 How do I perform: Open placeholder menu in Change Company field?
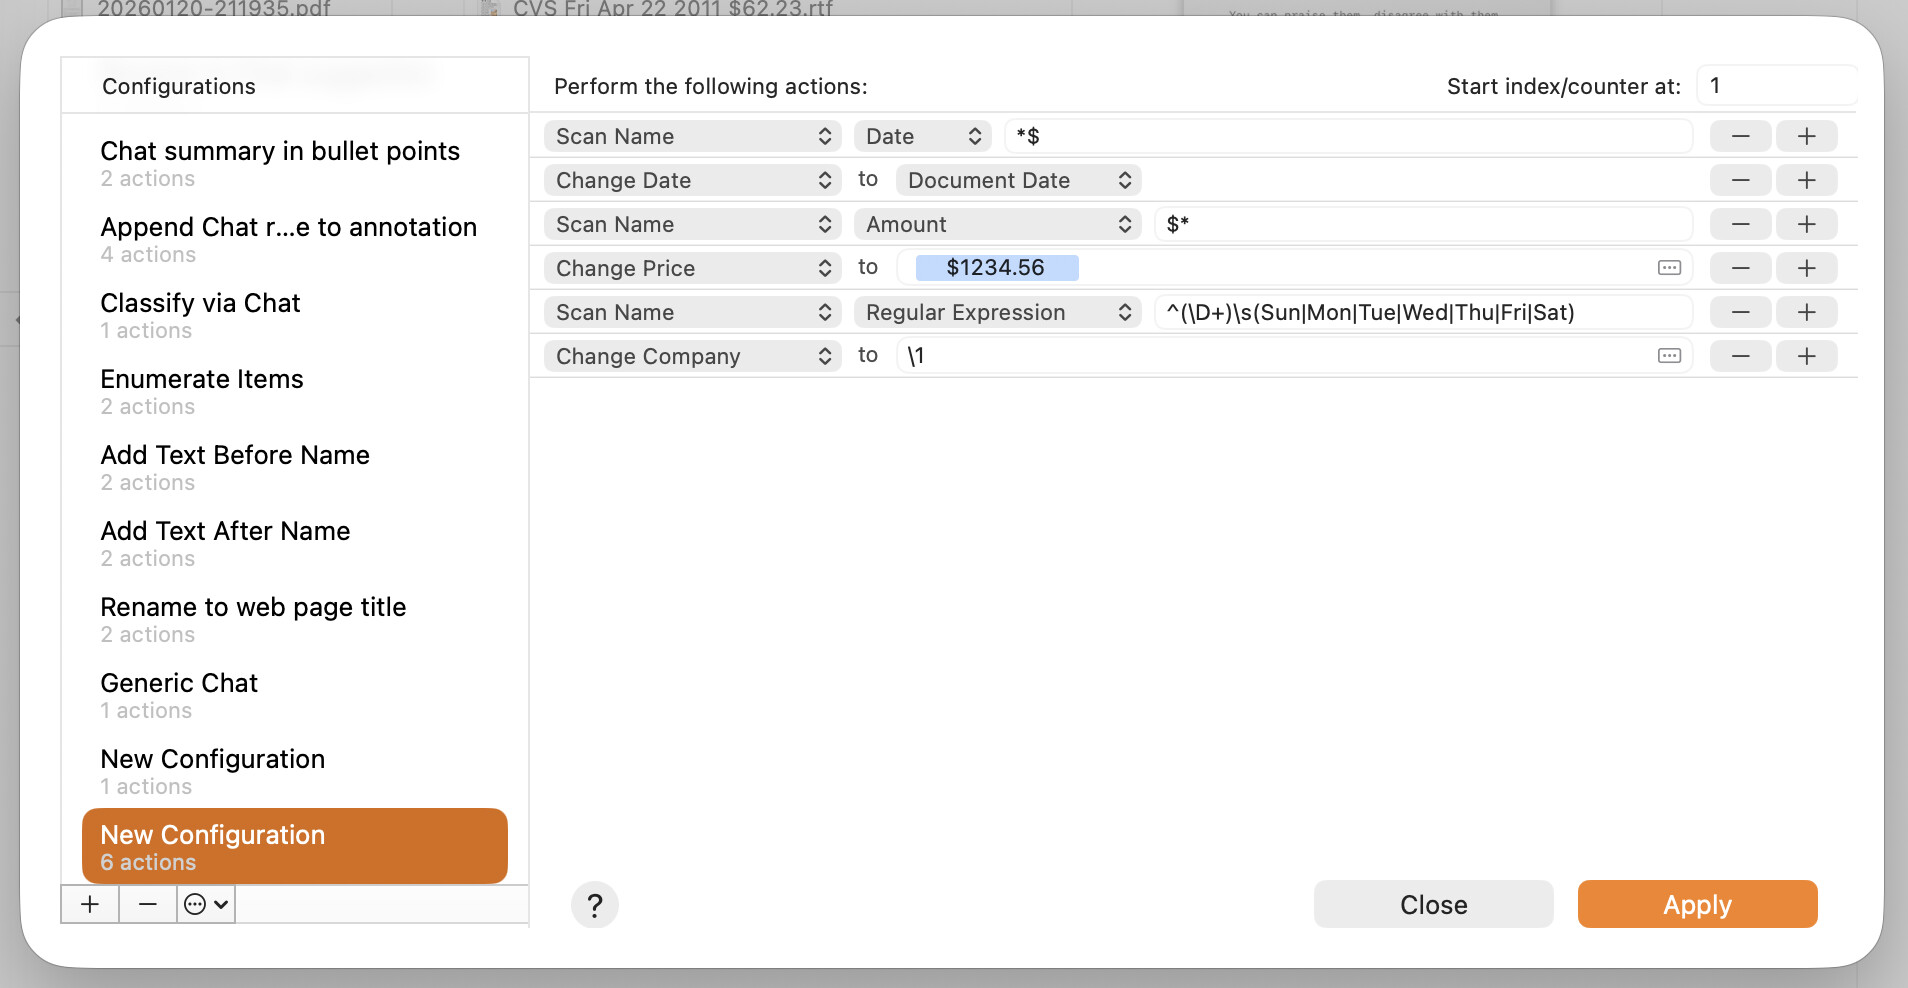(x=1669, y=356)
